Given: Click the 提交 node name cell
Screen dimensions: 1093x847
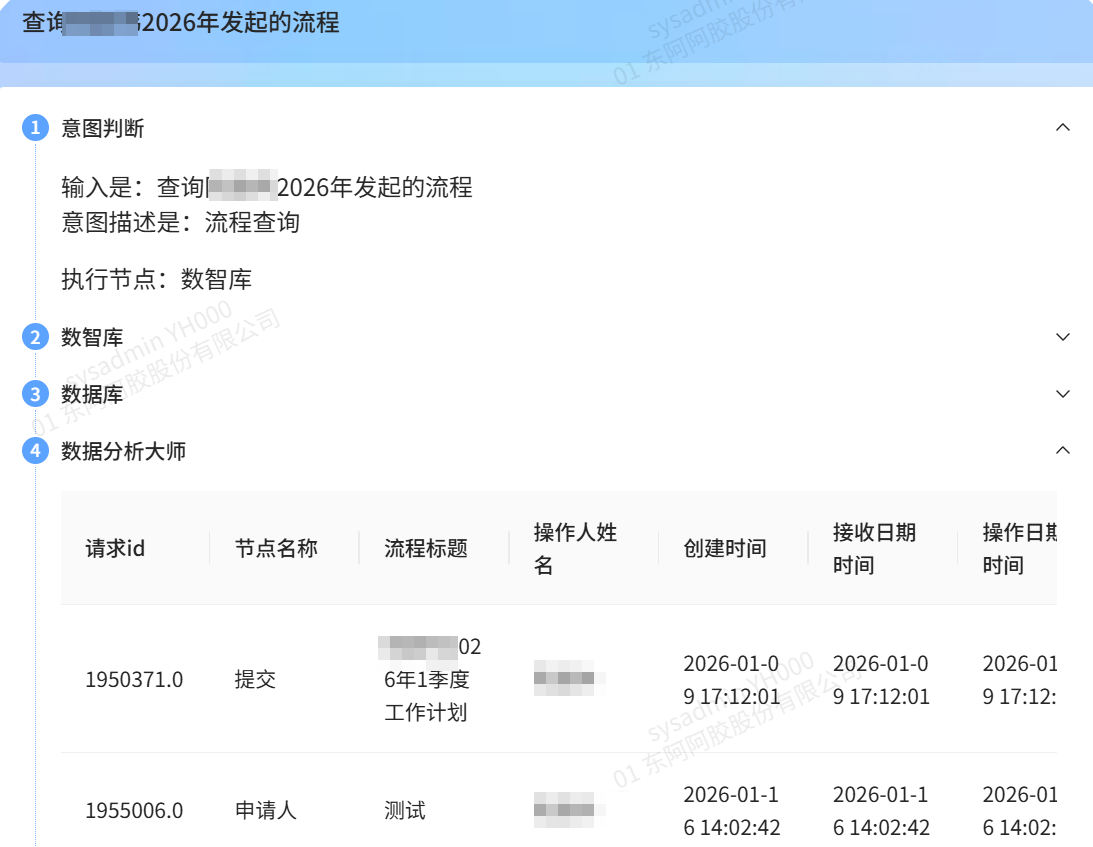Looking at the screenshot, I should [x=255, y=680].
